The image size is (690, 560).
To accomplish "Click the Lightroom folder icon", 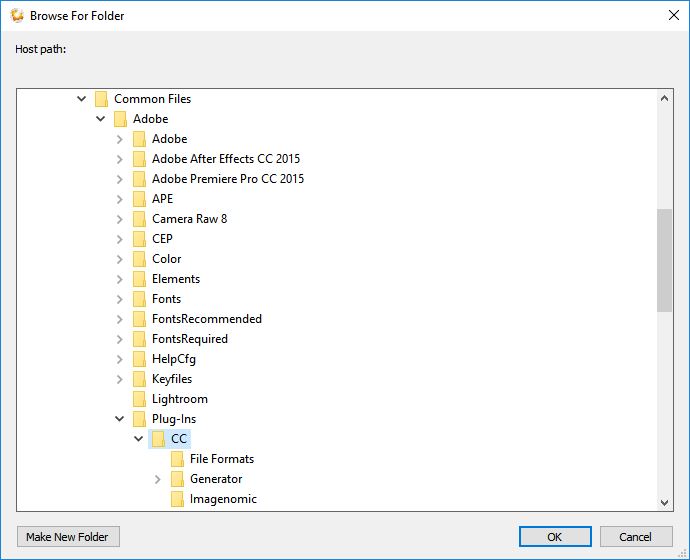I will pos(139,399).
